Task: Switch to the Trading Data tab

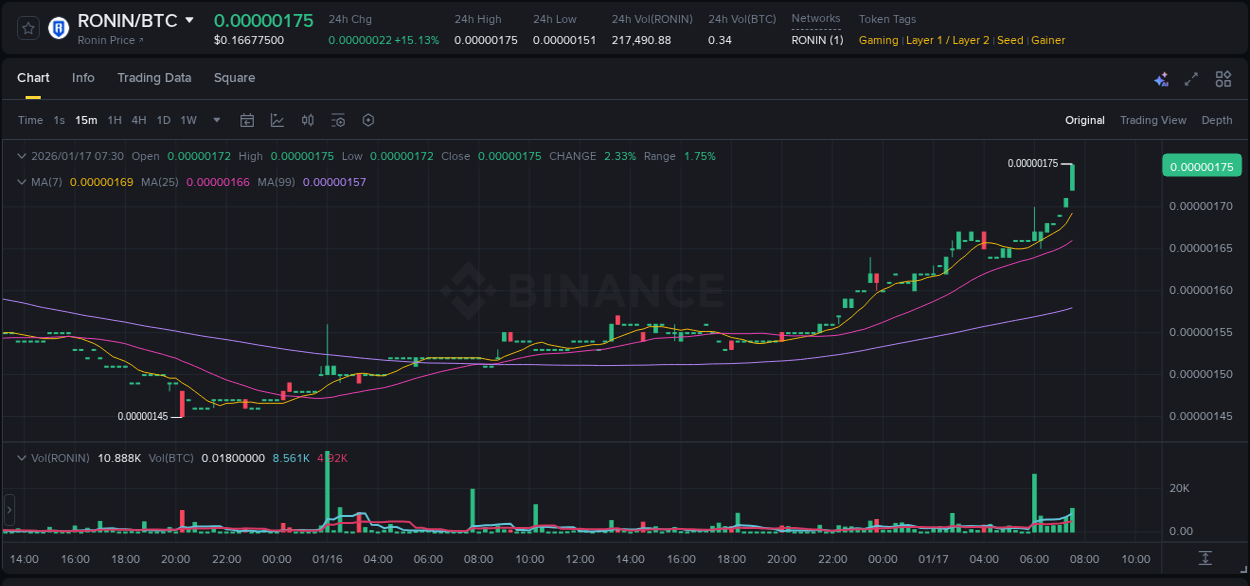Action: 155,78
